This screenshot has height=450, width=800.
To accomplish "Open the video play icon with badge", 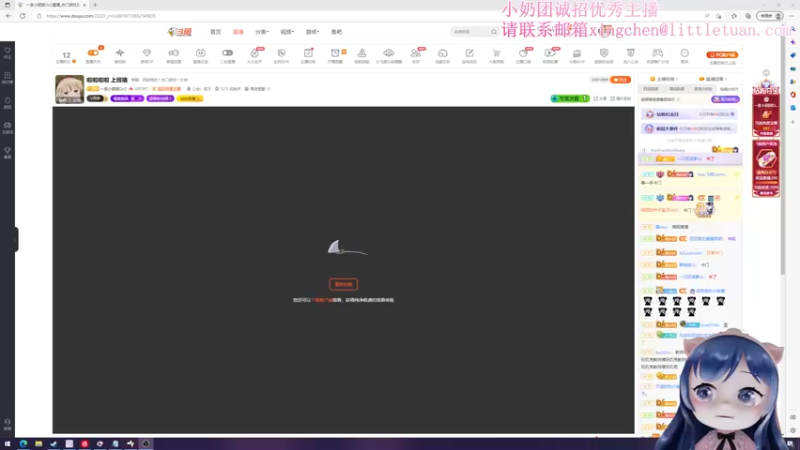I will pos(550,53).
